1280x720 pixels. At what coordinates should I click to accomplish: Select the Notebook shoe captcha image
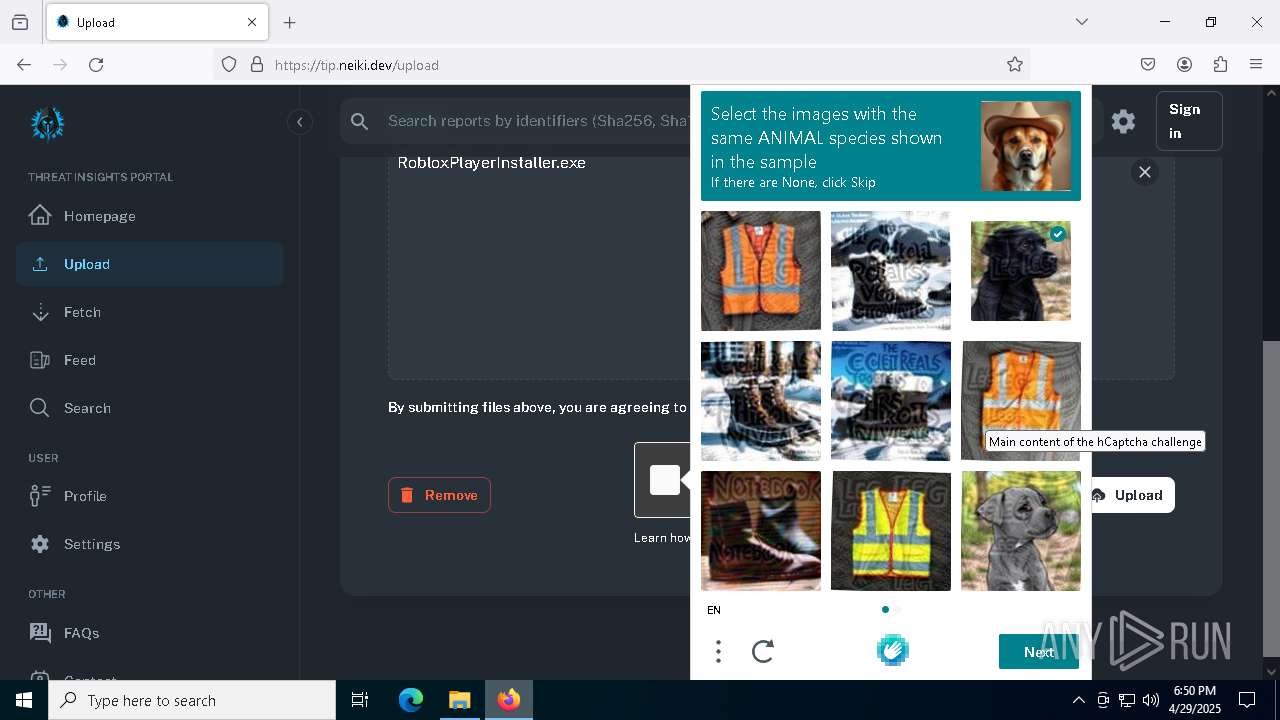pyautogui.click(x=761, y=530)
